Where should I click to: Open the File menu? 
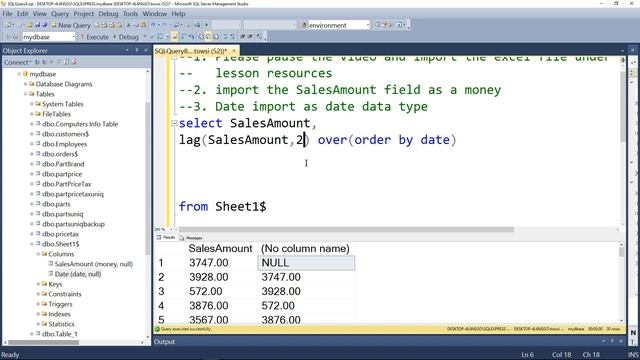point(7,13)
